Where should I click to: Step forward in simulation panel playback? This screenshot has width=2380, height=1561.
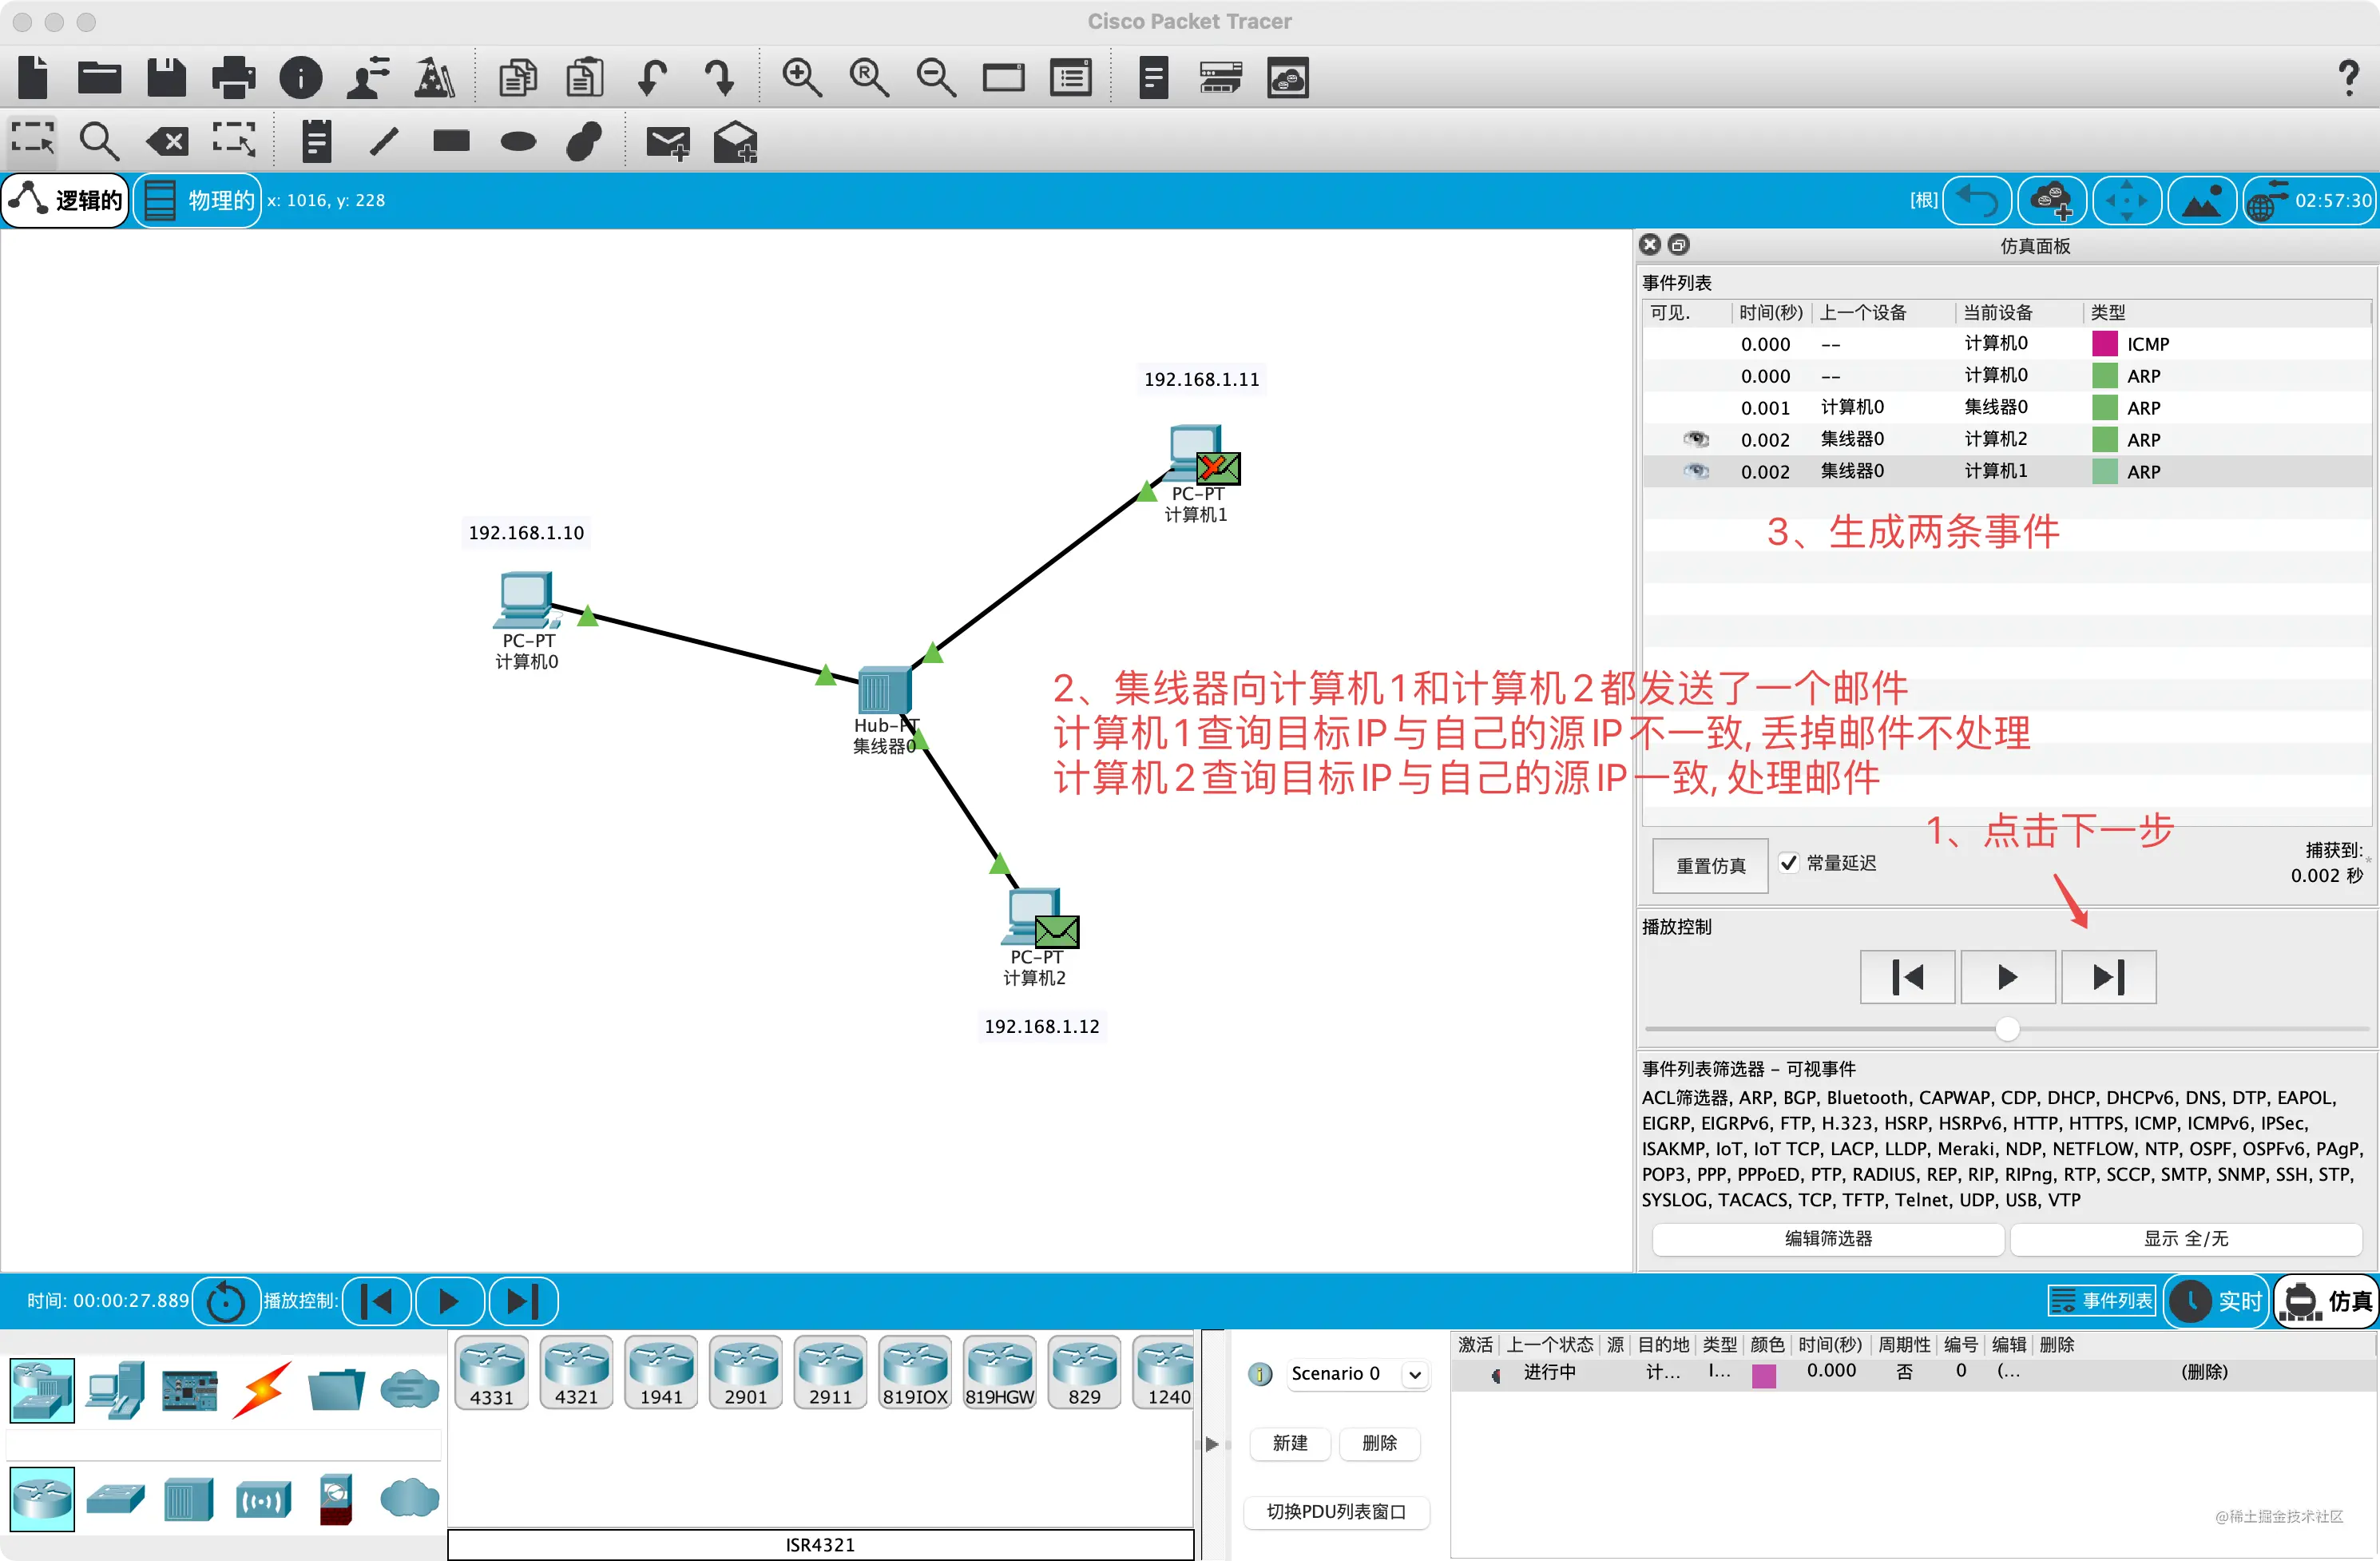tap(2109, 977)
